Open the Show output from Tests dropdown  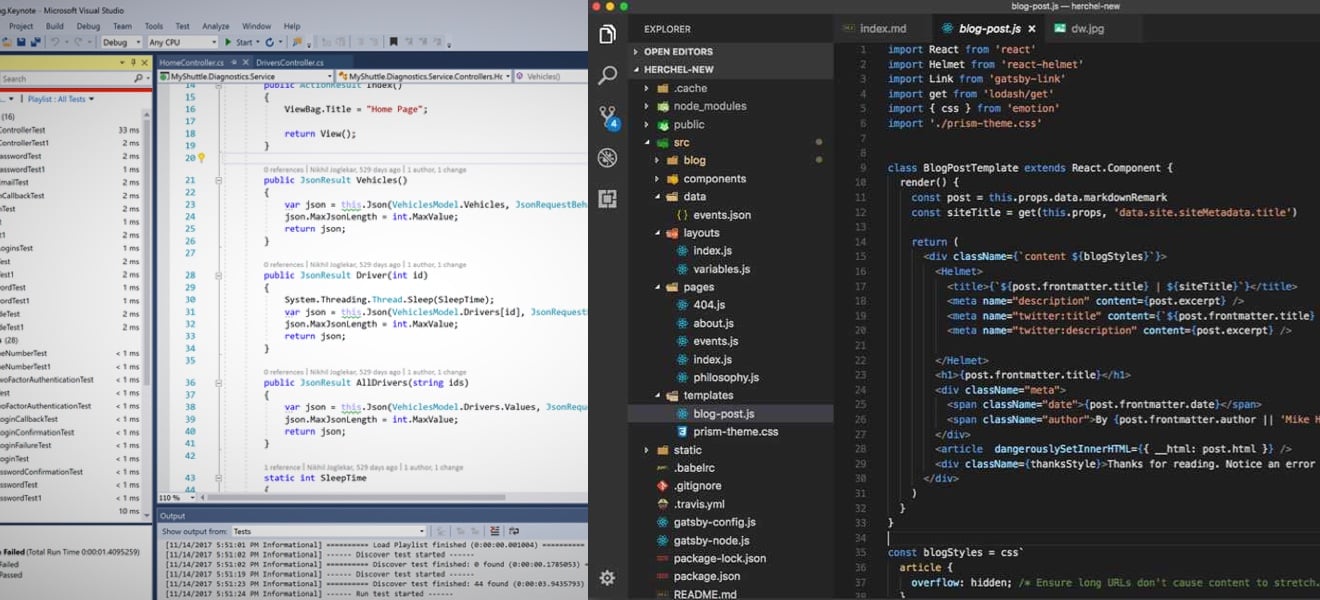[x=328, y=532]
